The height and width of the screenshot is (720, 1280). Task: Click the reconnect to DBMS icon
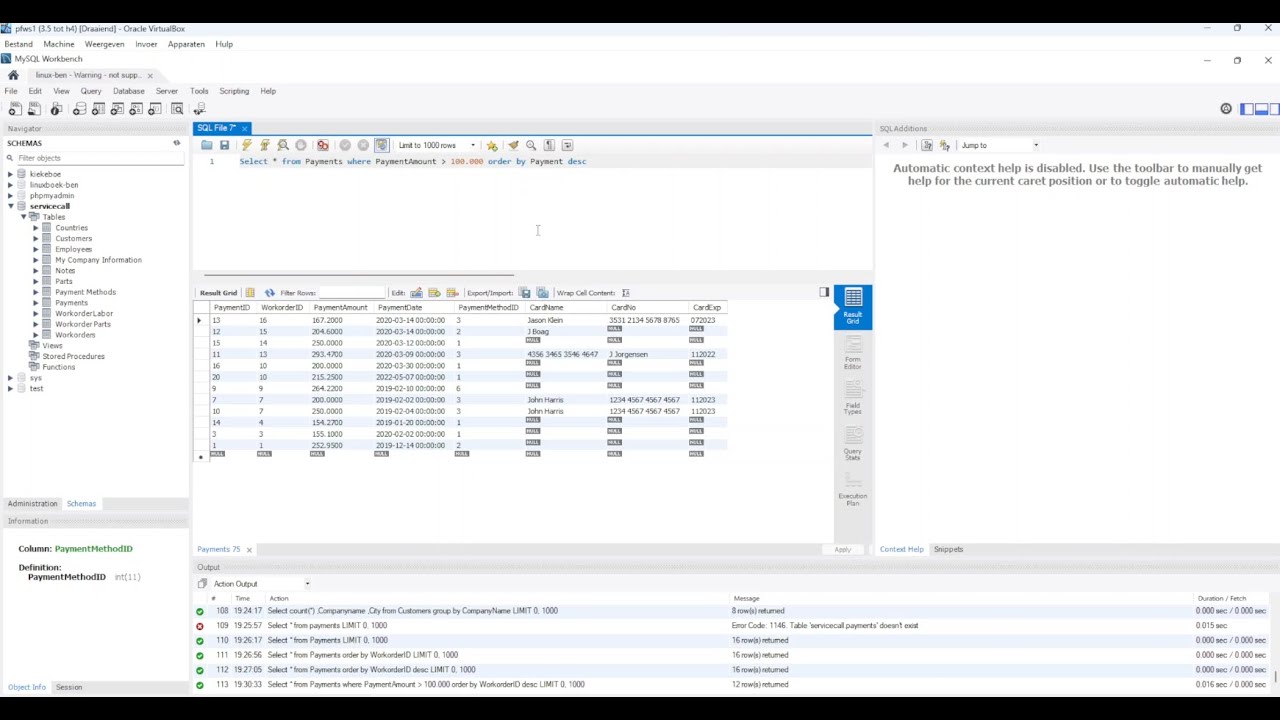point(199,108)
